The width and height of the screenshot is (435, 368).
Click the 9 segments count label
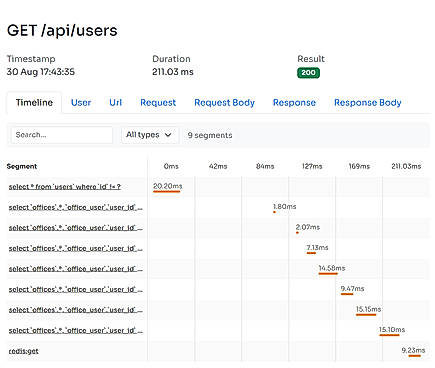[x=210, y=135]
